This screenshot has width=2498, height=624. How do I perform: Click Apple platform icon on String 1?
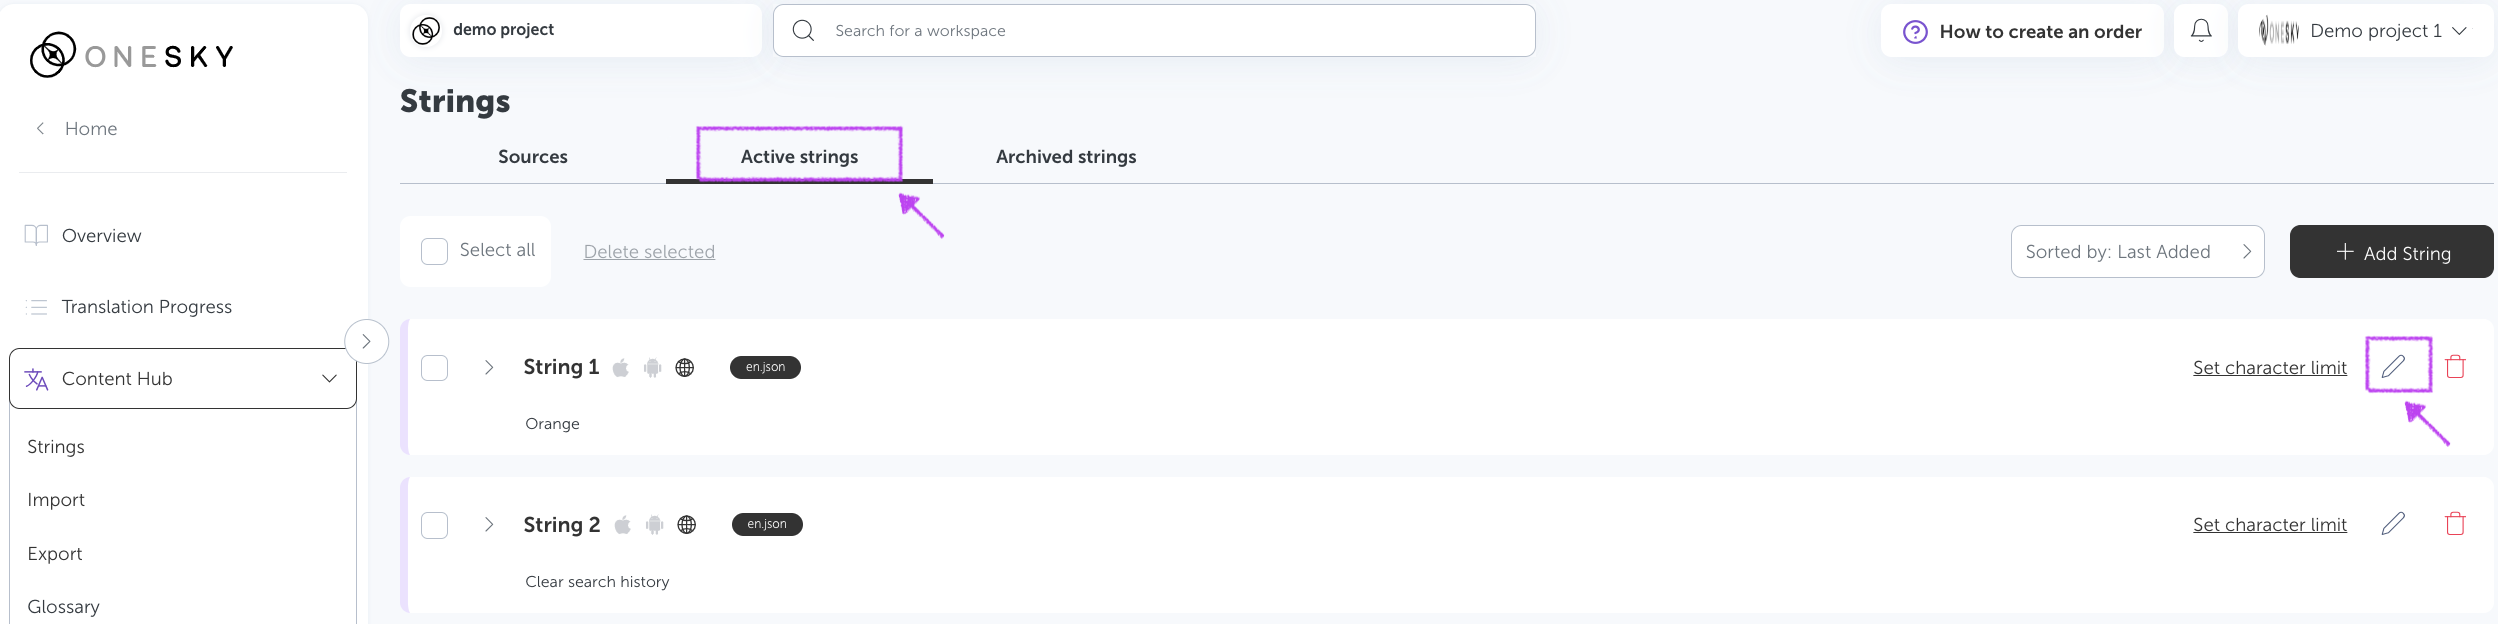point(620,368)
